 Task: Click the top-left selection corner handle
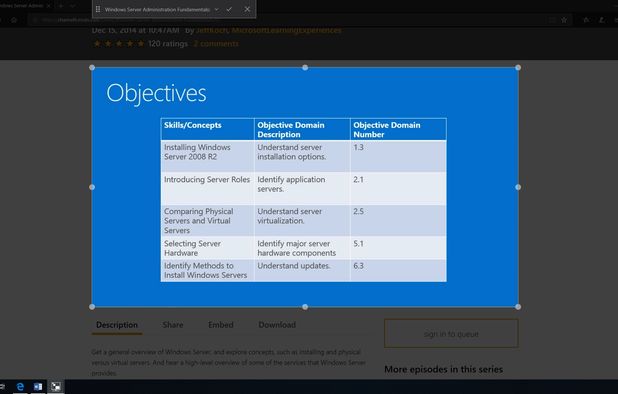point(92,68)
